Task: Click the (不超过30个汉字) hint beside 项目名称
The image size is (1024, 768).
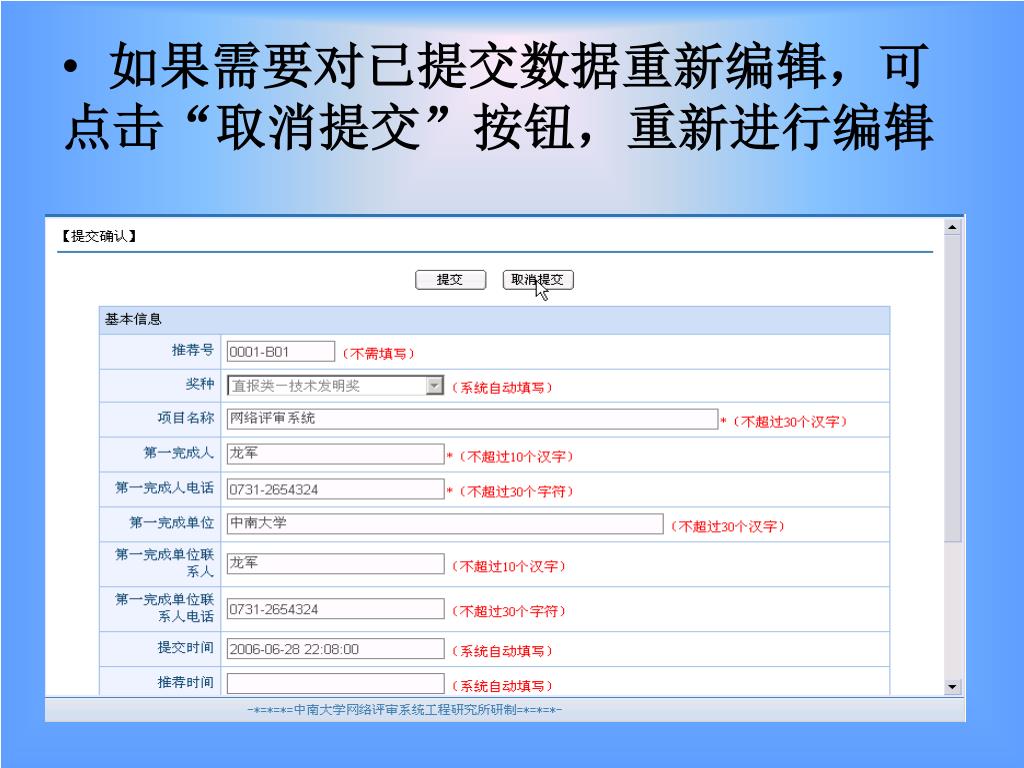Action: click(x=789, y=422)
